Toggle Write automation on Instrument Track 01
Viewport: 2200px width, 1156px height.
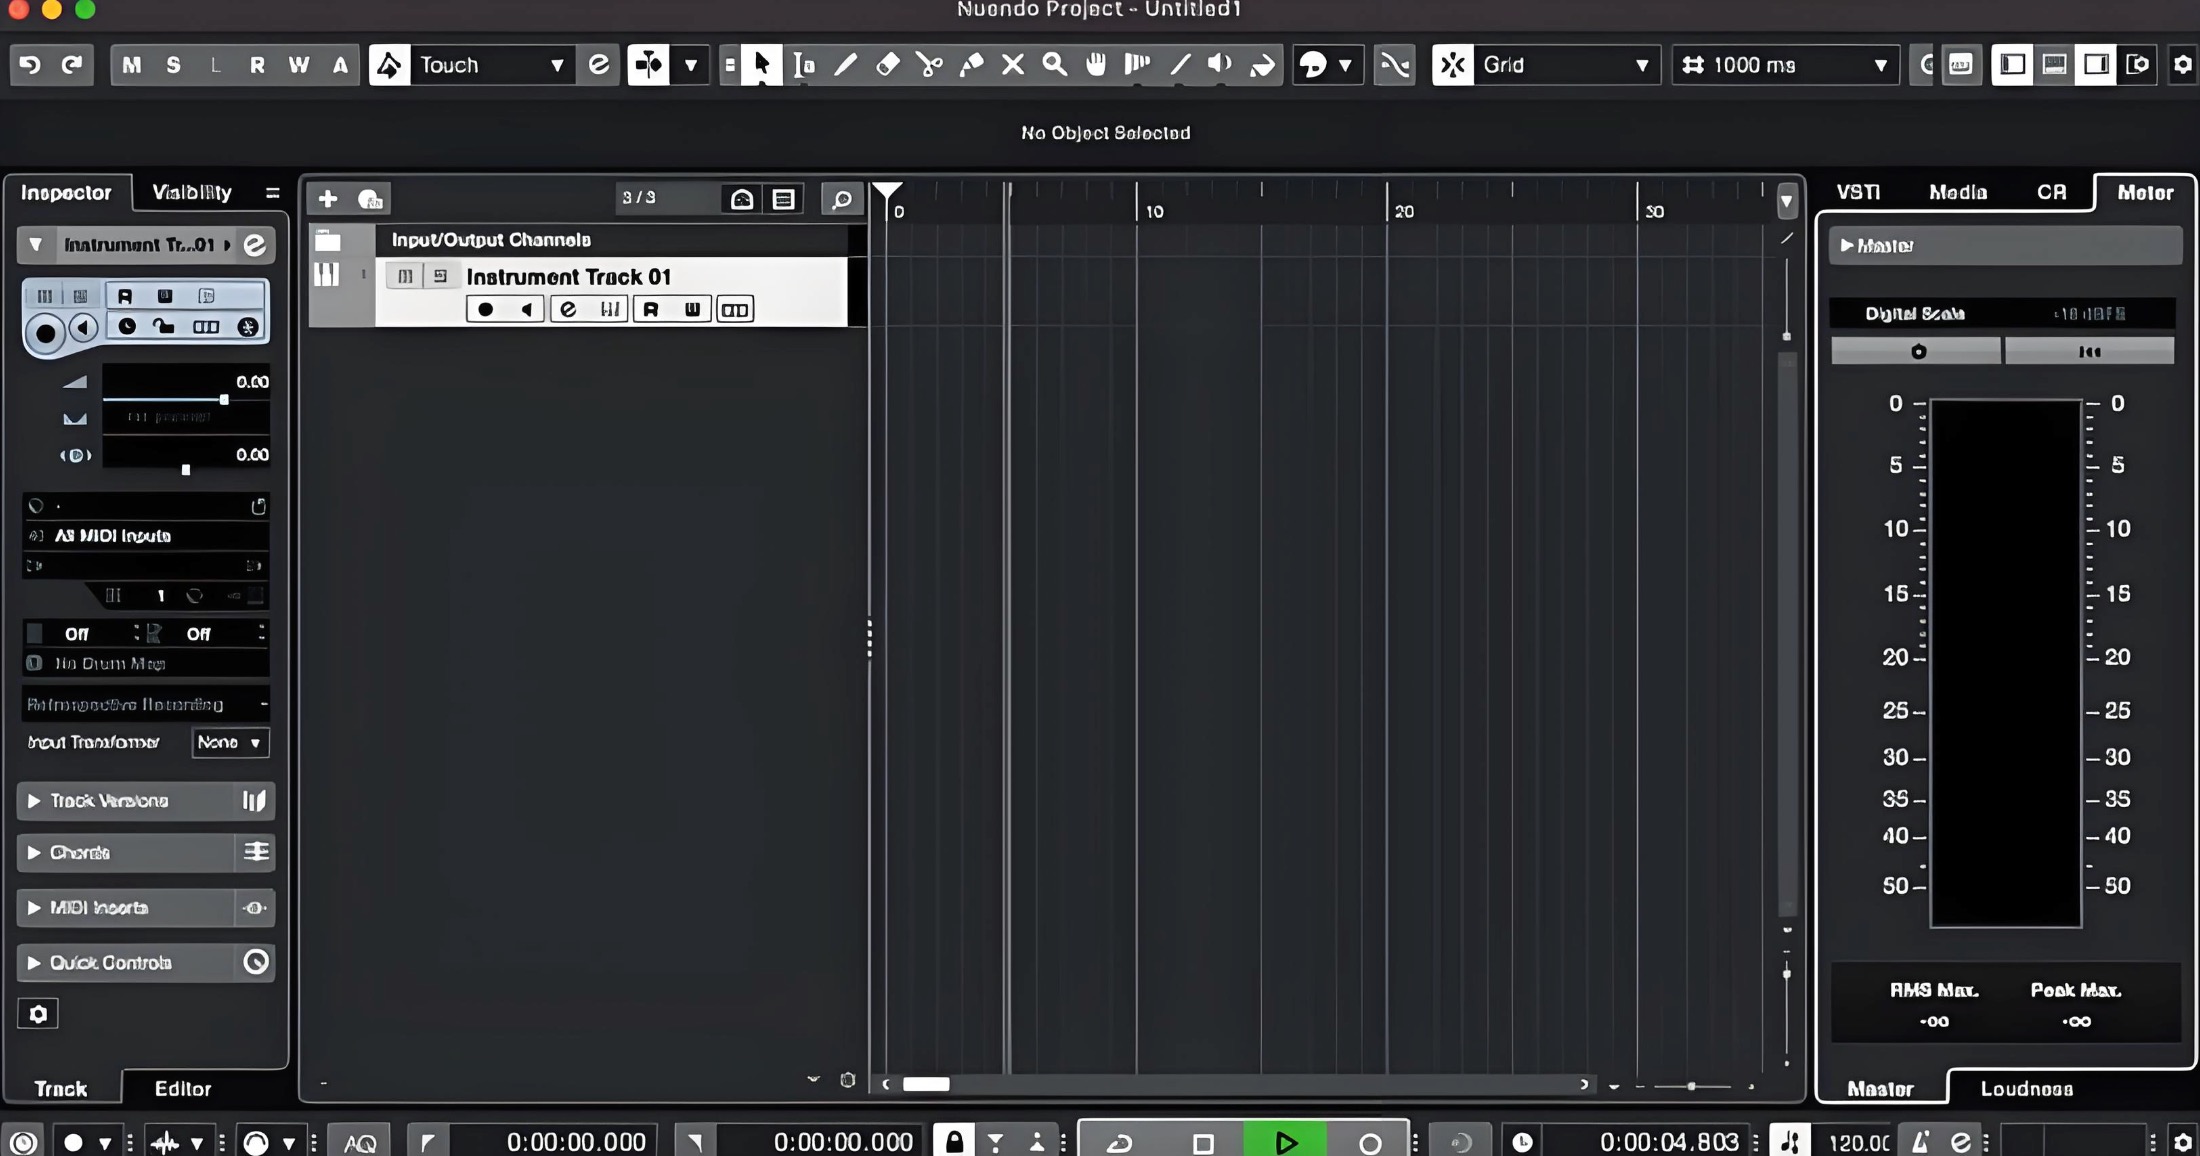coord(692,310)
